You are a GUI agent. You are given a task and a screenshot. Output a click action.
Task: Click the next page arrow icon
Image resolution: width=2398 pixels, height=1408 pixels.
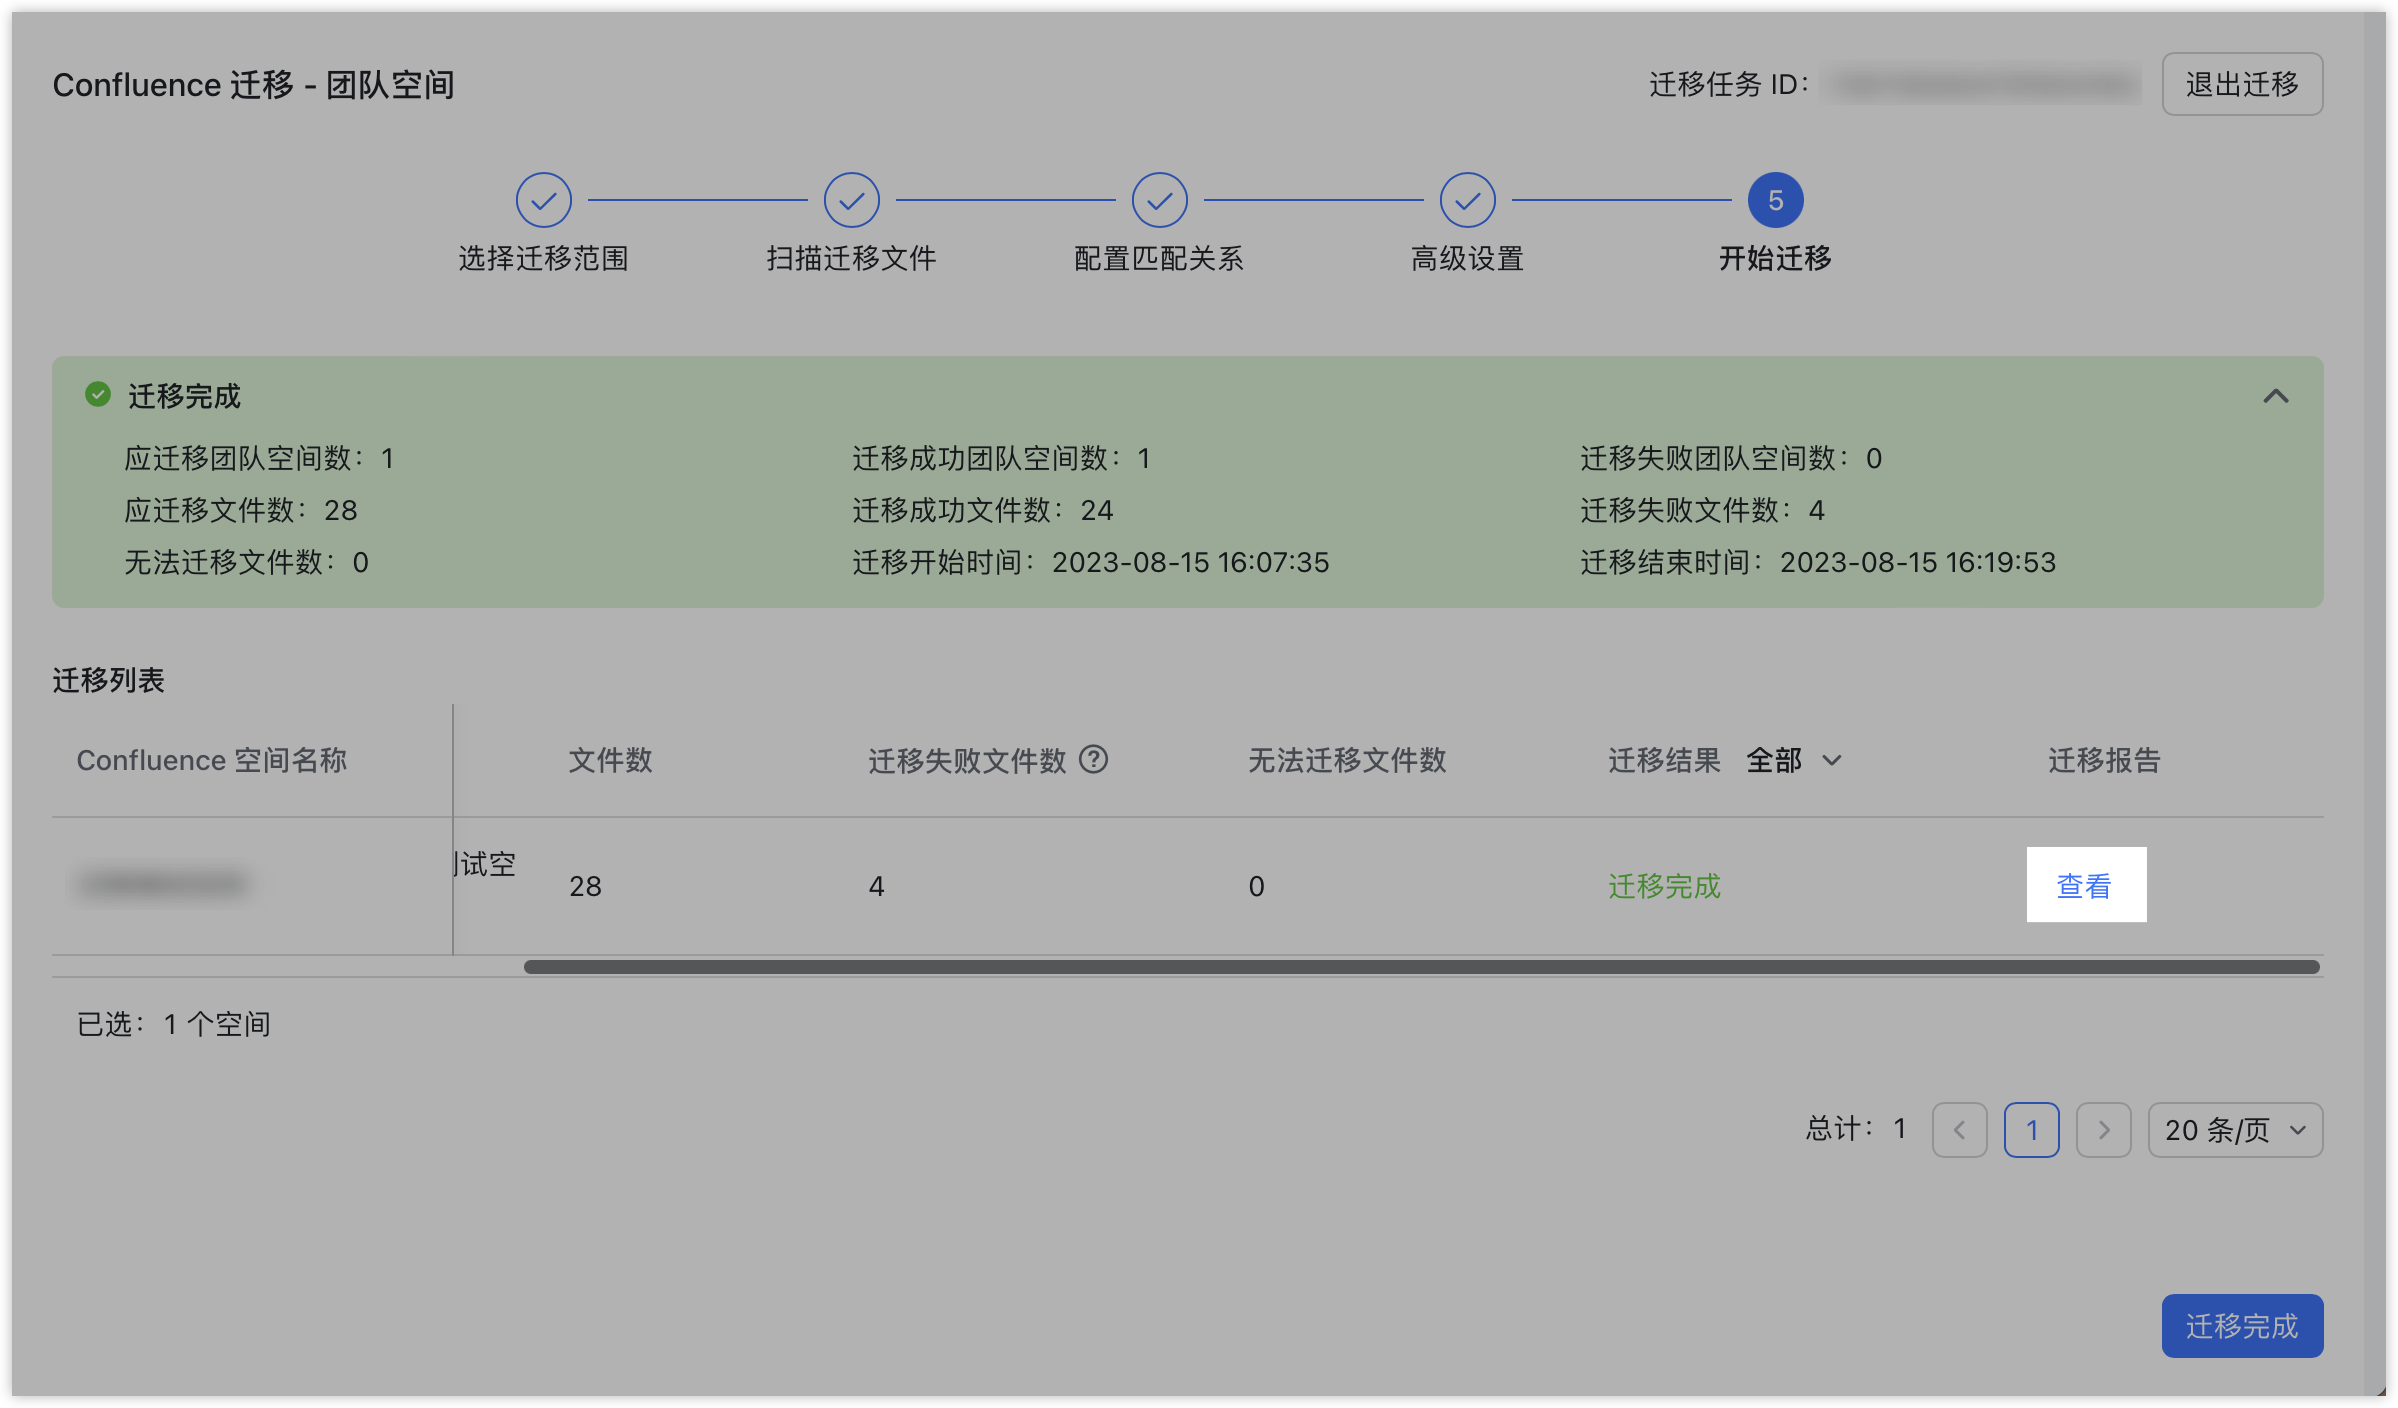(2104, 1129)
